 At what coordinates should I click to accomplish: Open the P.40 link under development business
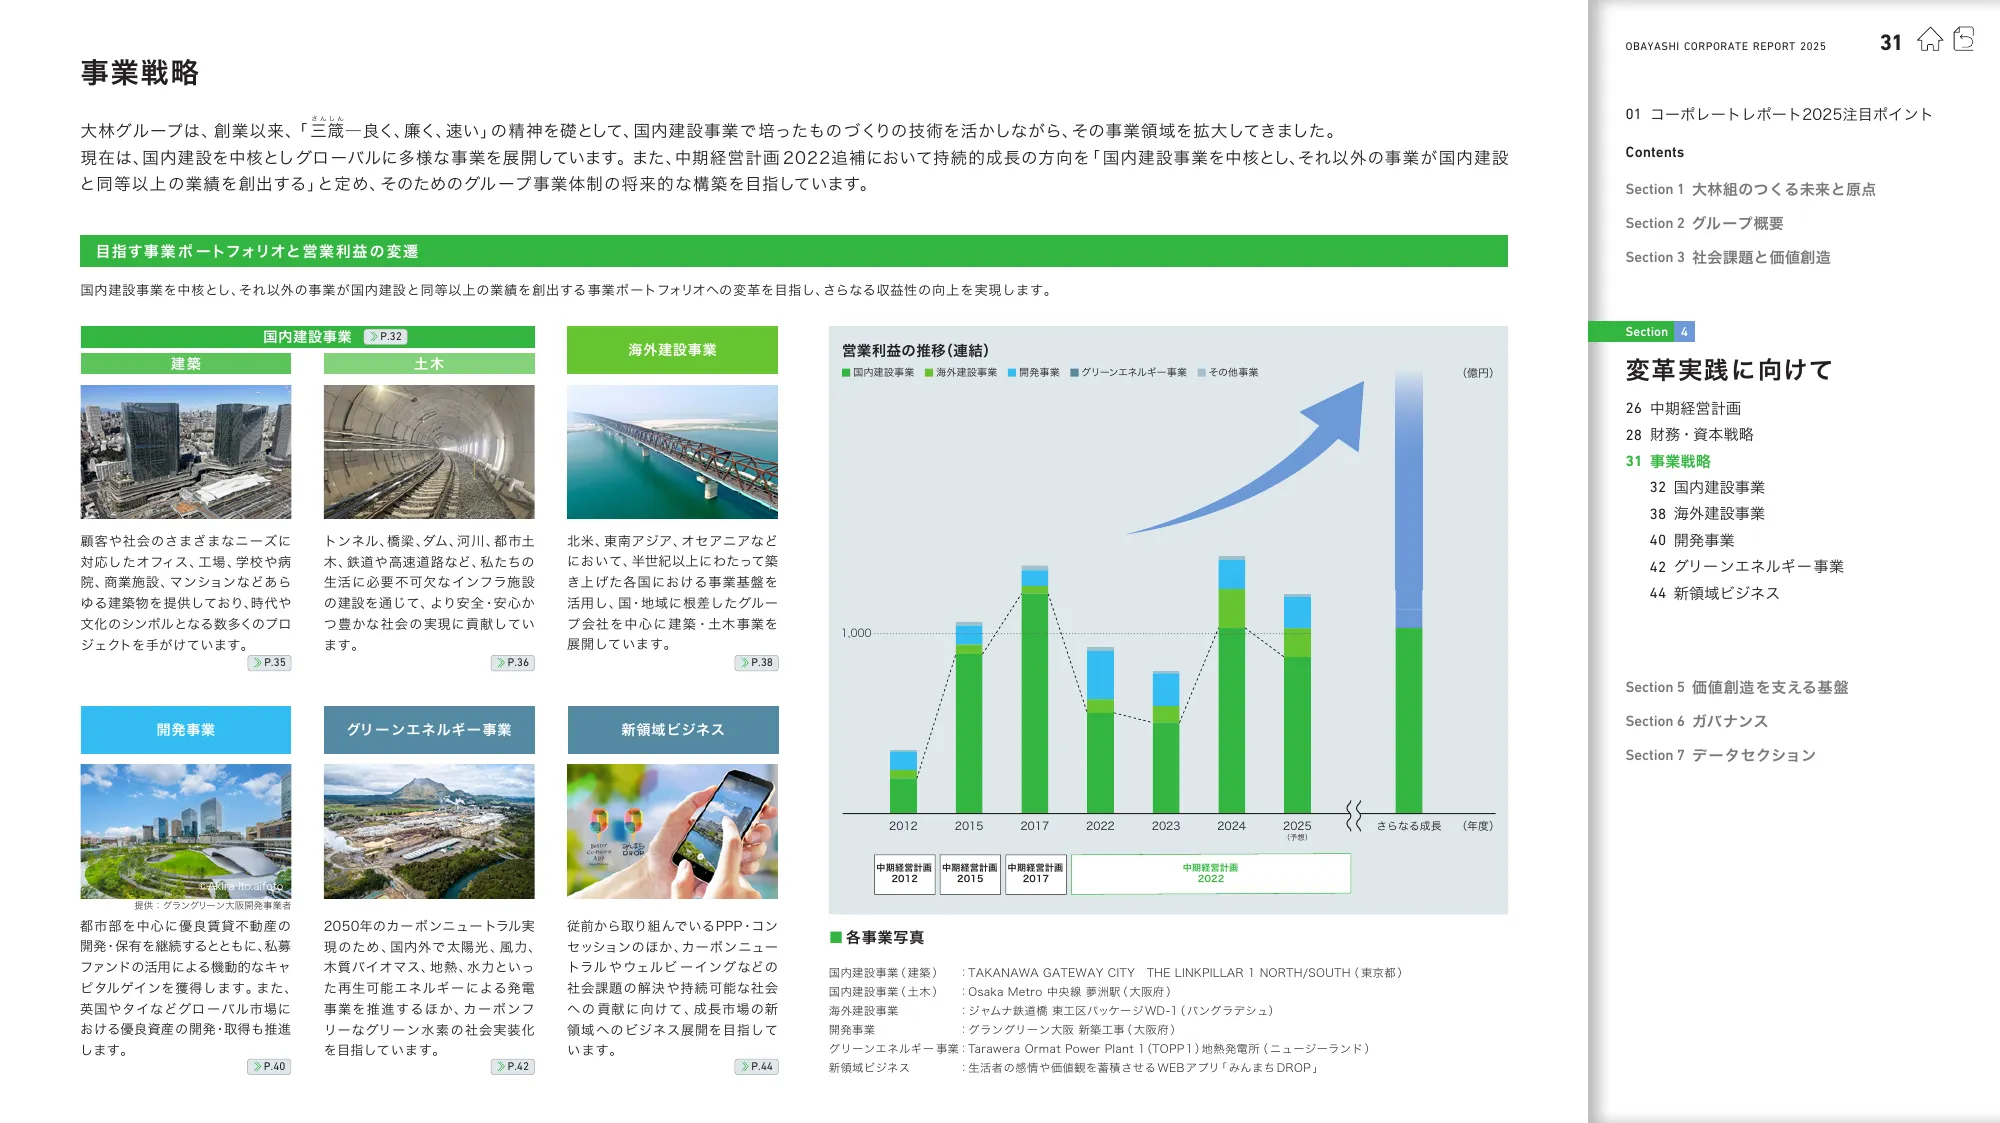269,1067
